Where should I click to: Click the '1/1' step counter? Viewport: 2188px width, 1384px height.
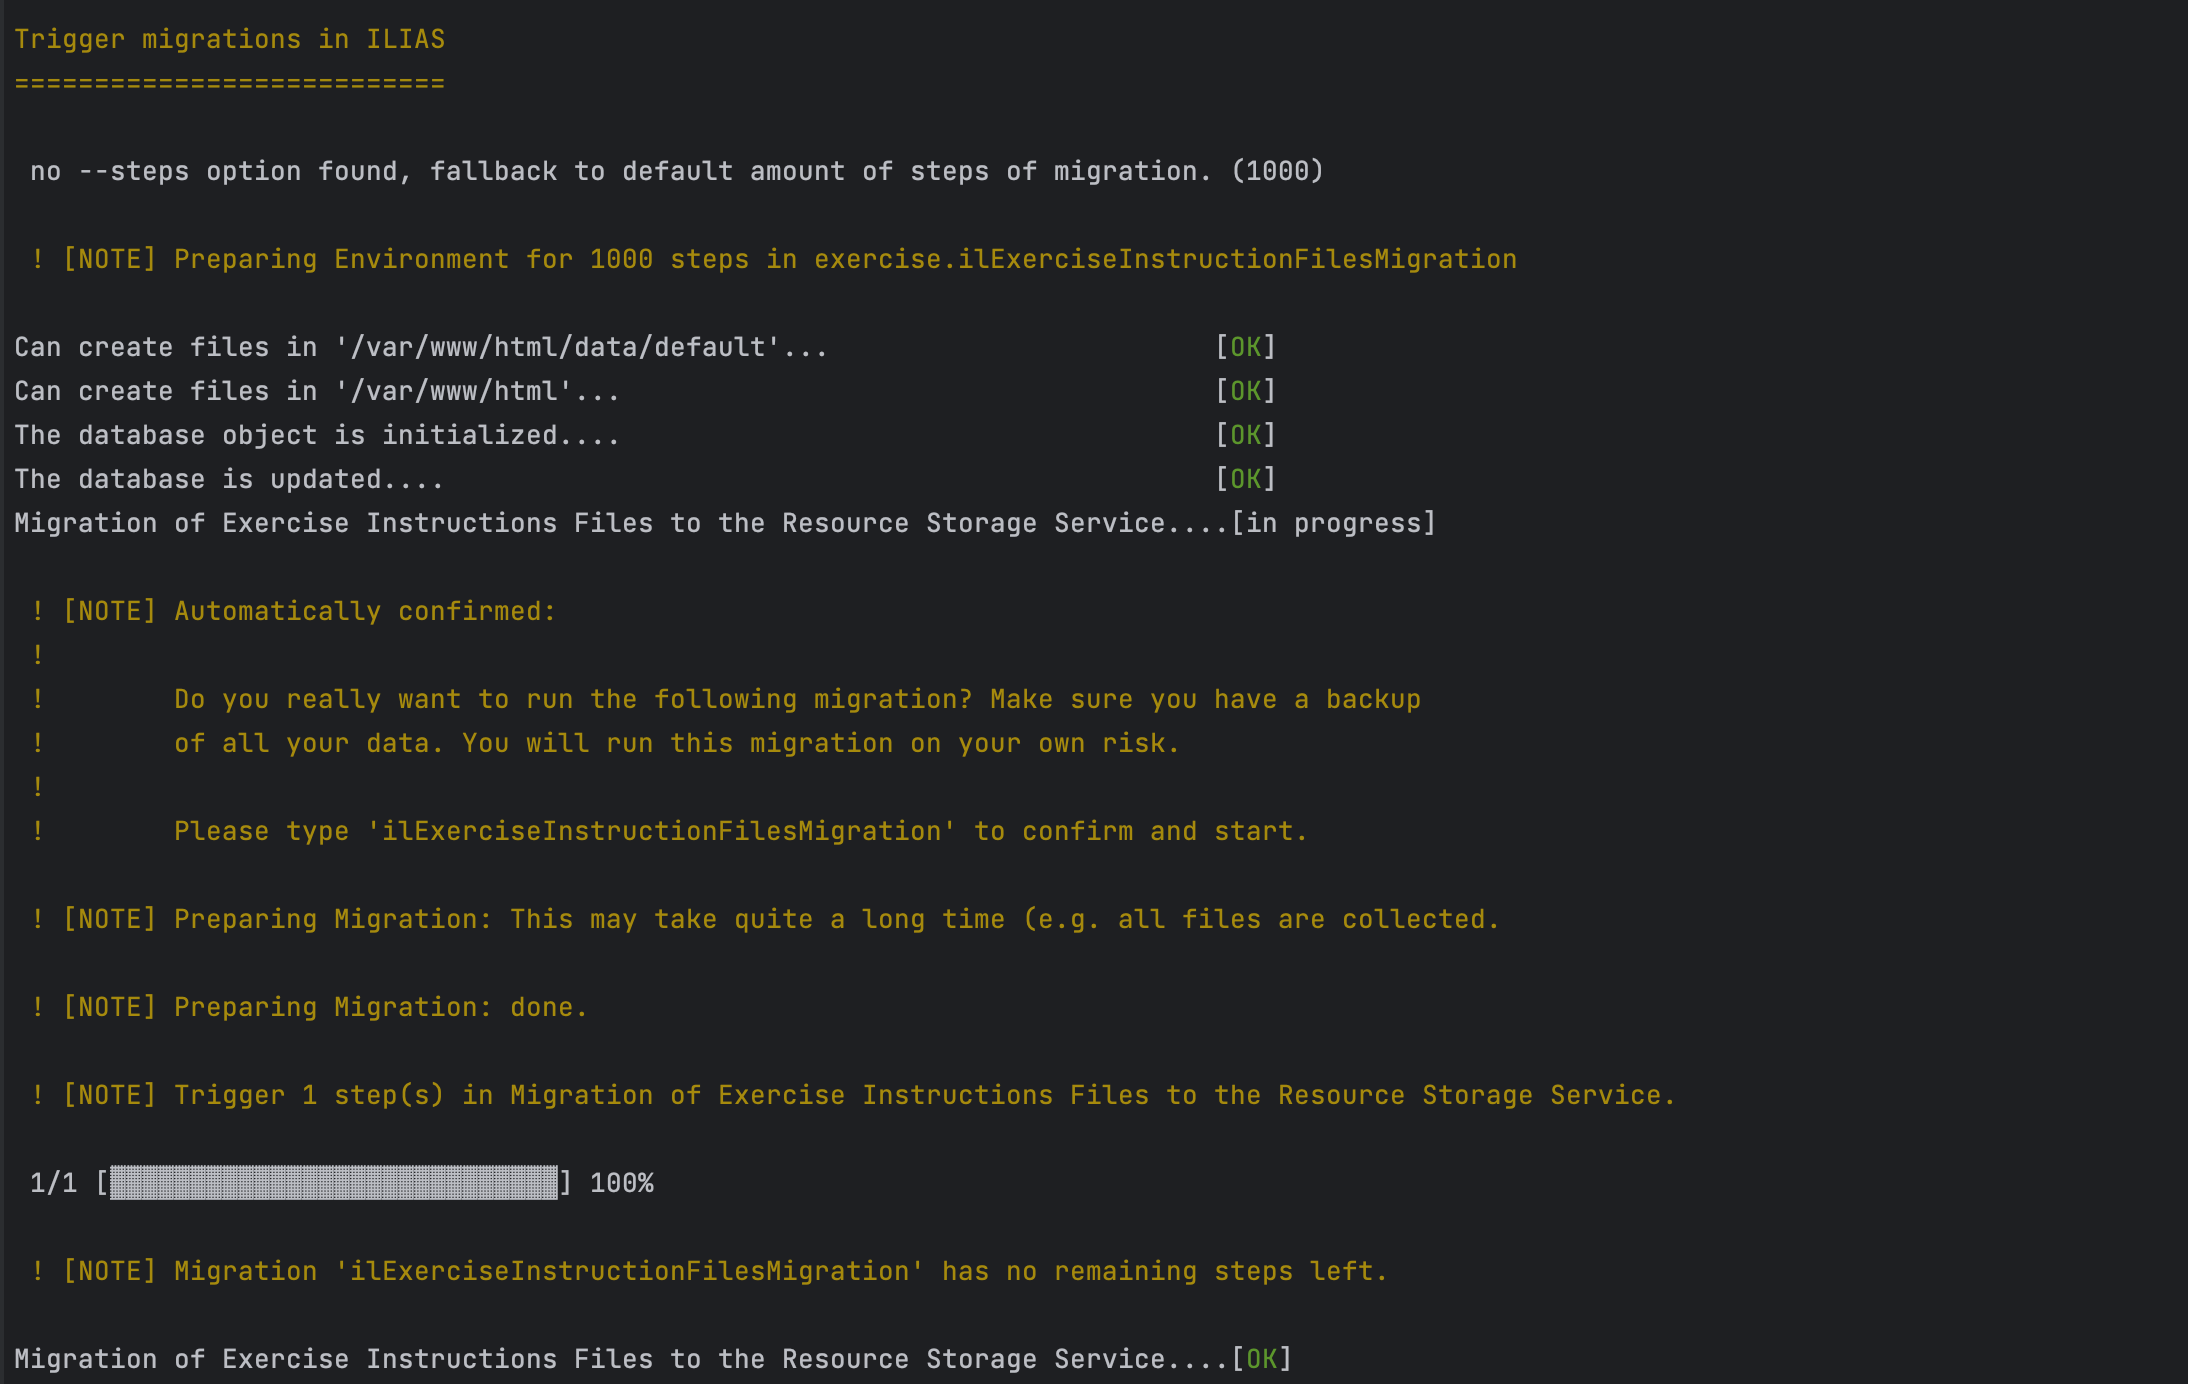(53, 1183)
